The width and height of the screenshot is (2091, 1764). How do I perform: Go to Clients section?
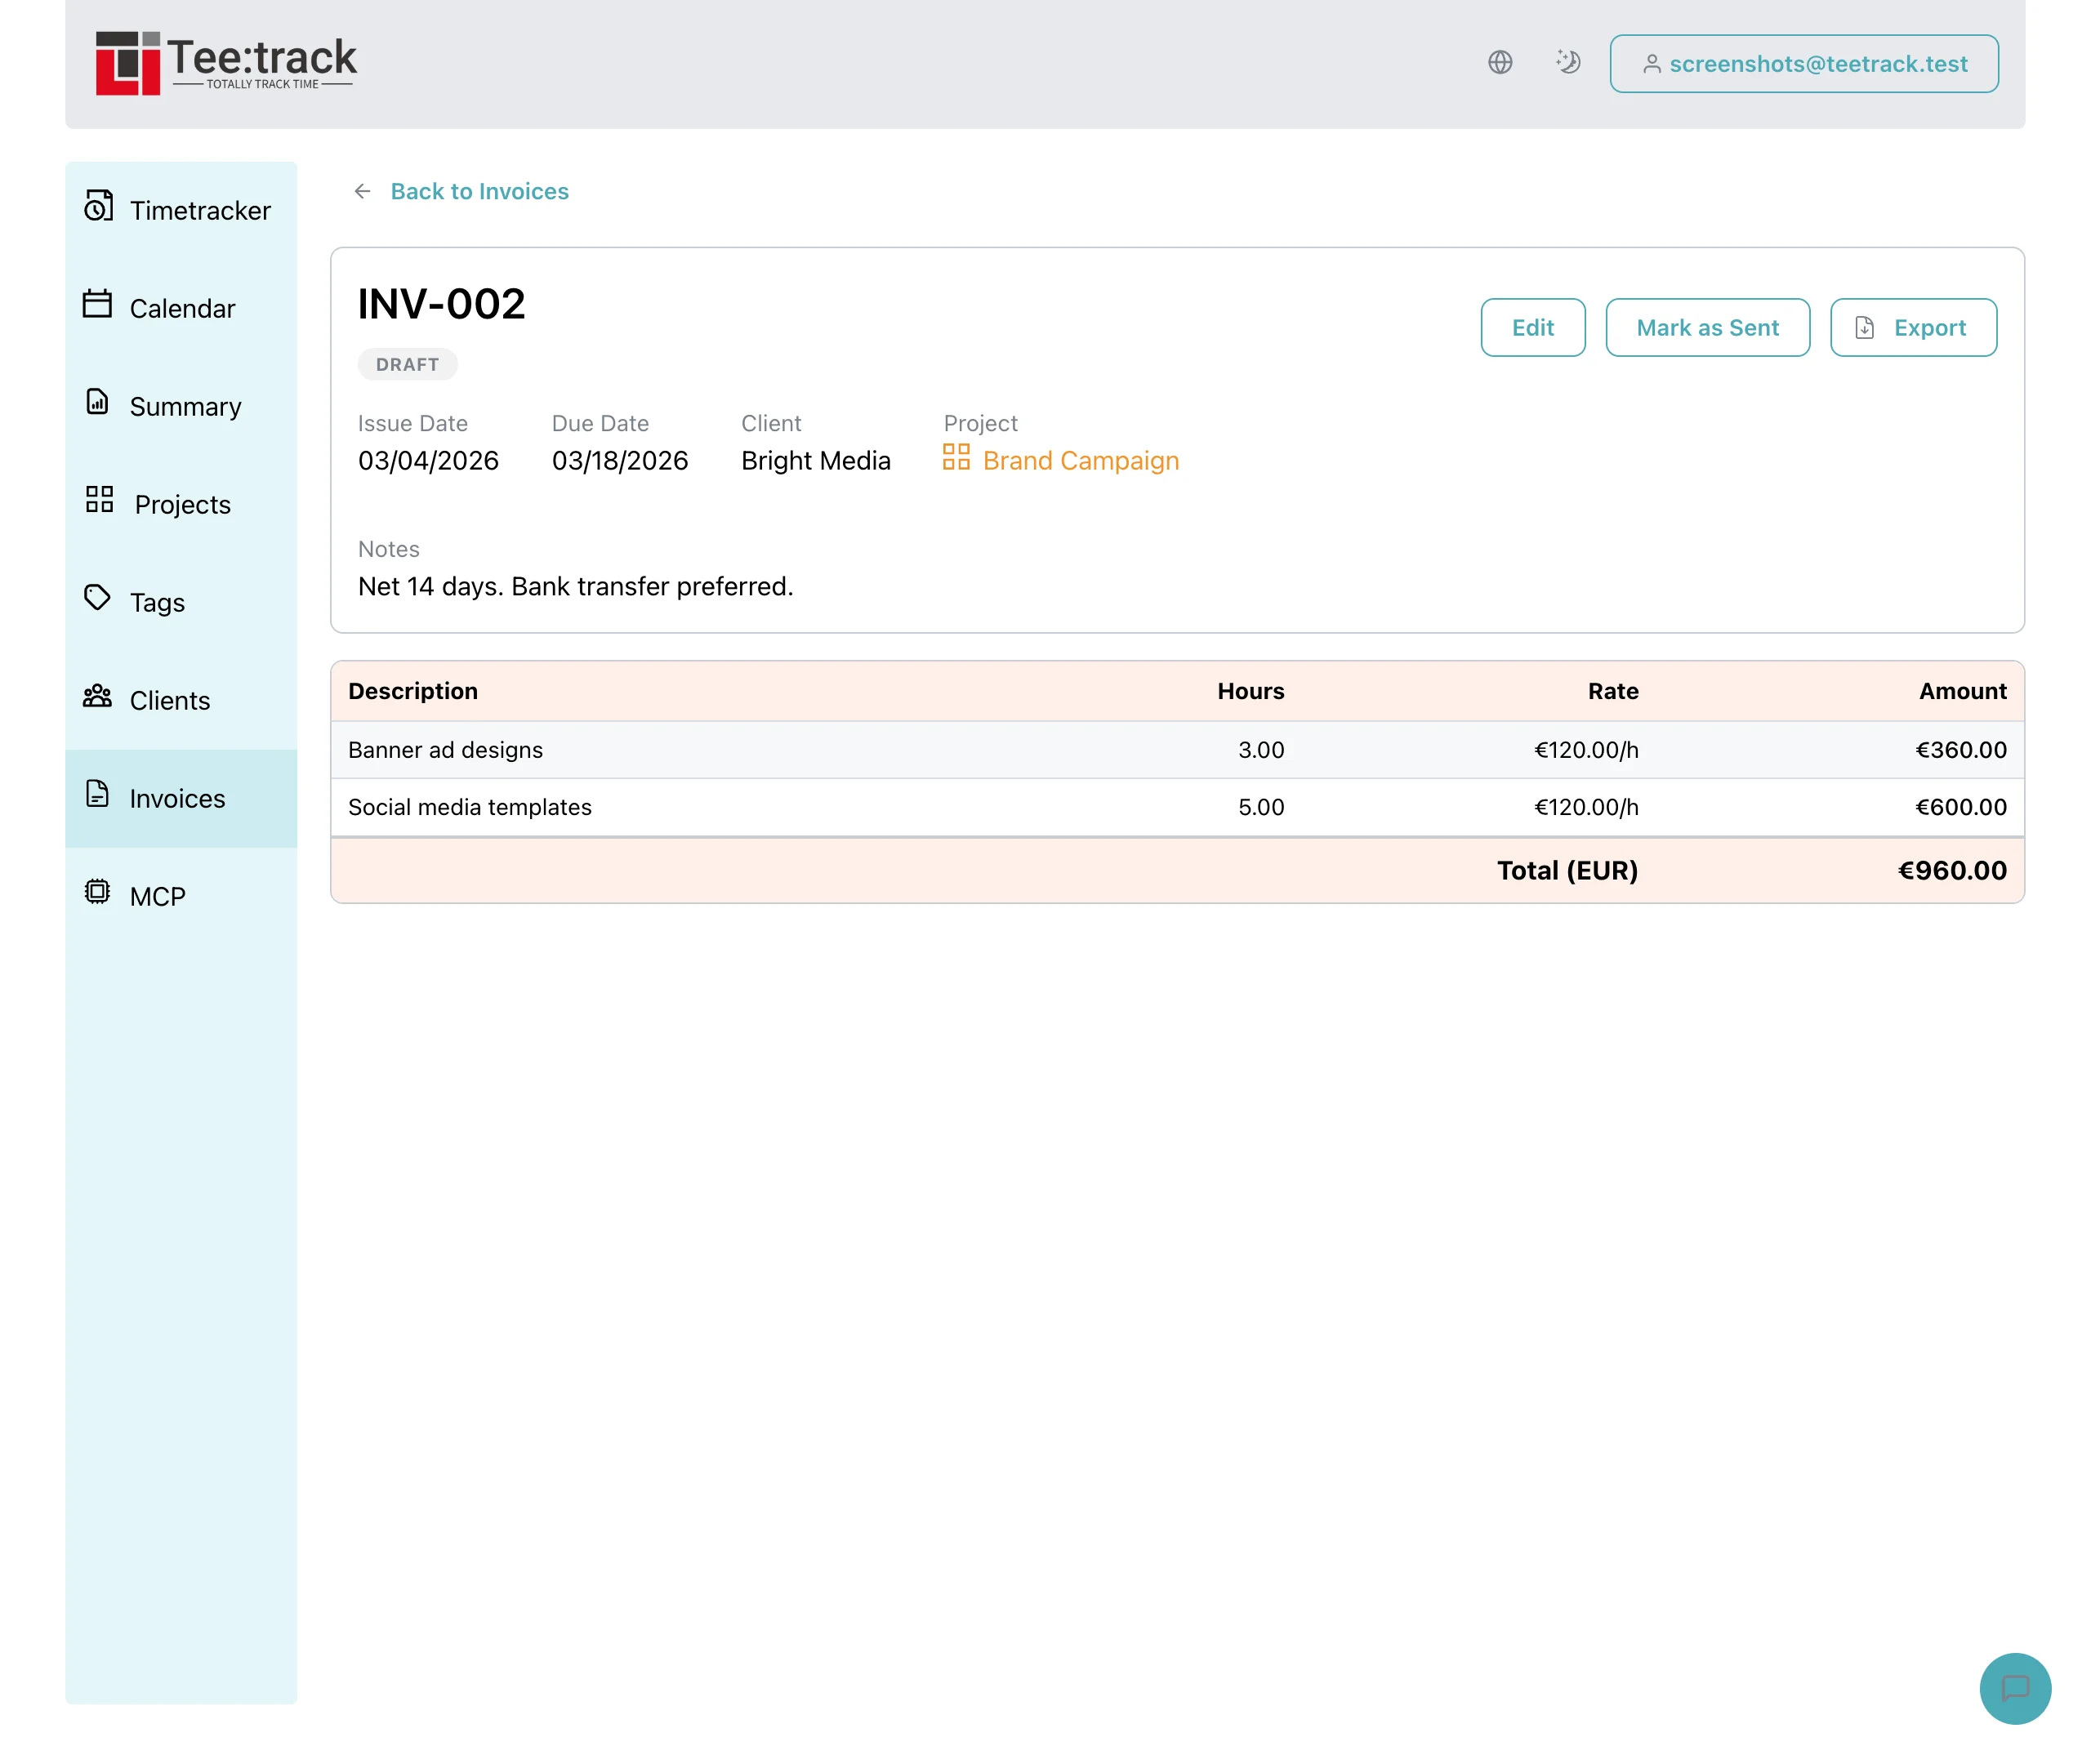[x=181, y=700]
